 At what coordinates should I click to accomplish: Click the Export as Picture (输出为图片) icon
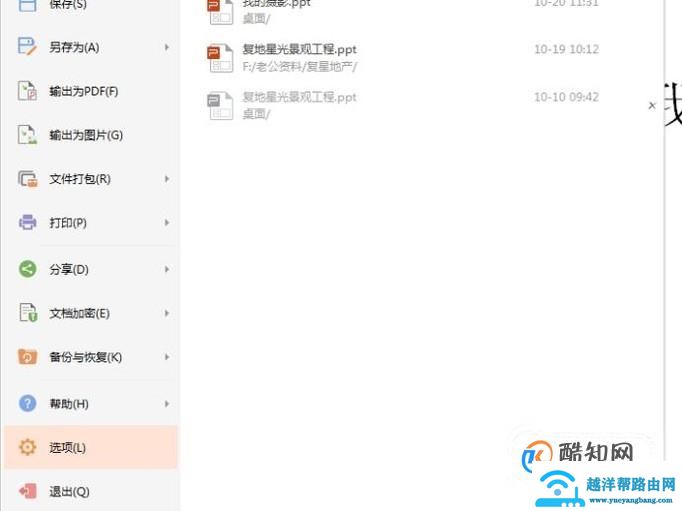27,135
